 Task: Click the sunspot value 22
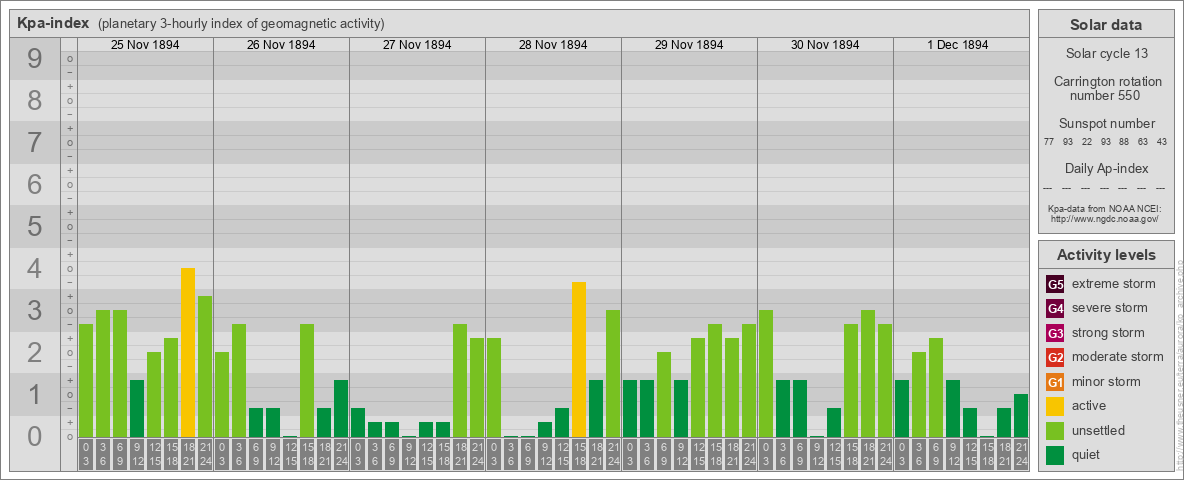[1087, 142]
